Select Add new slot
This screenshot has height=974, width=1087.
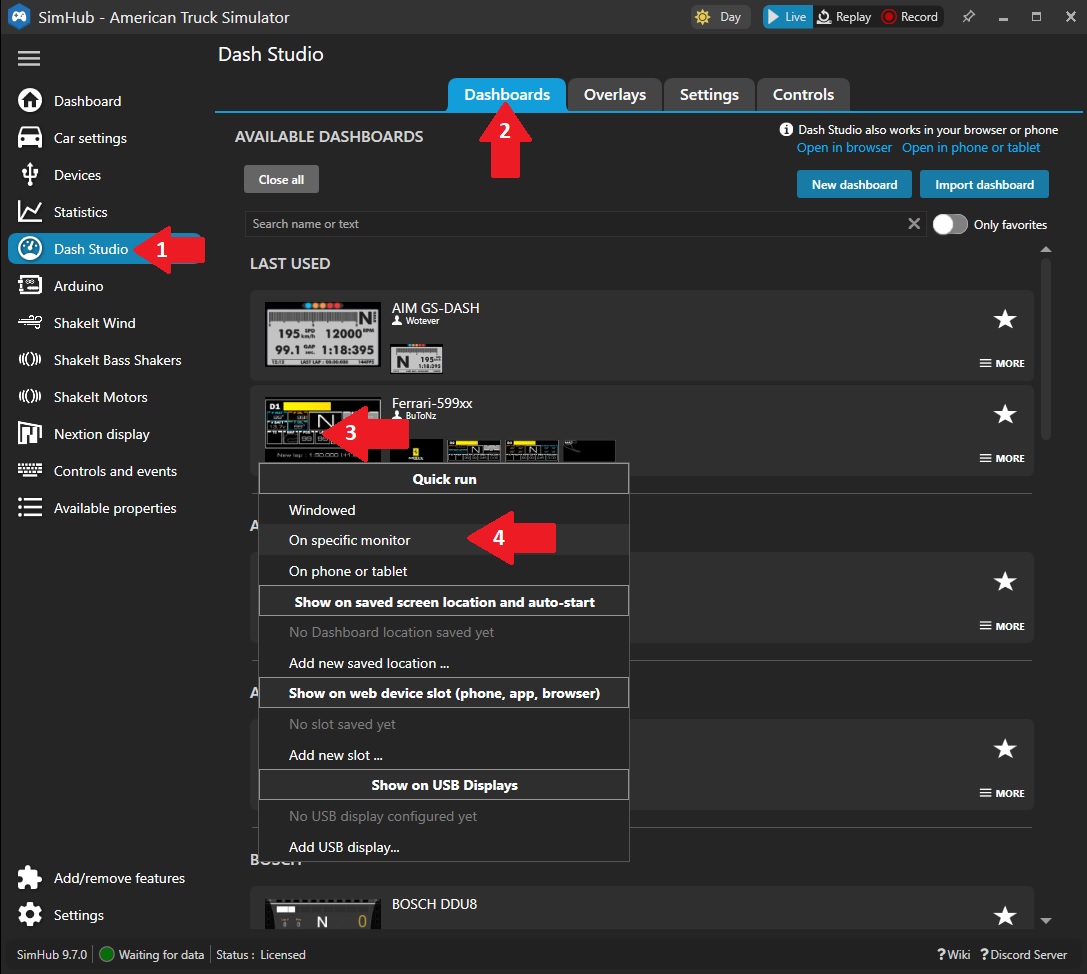[x=444, y=755]
